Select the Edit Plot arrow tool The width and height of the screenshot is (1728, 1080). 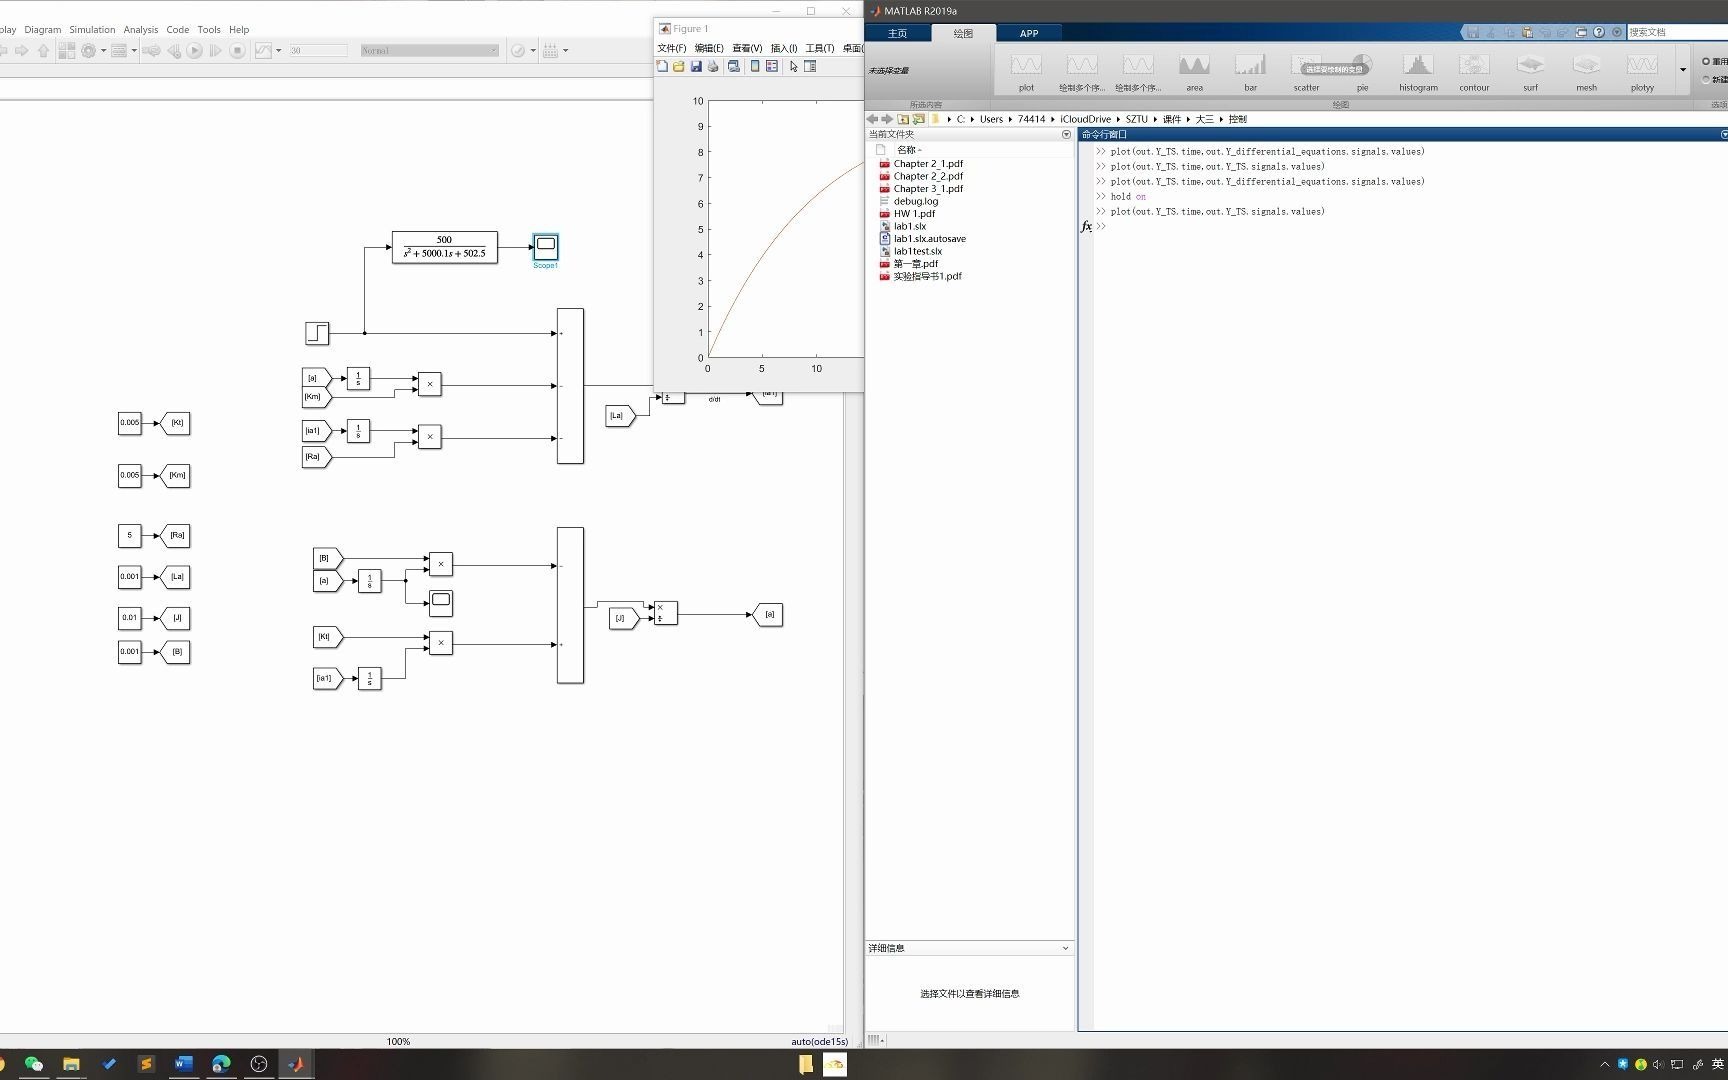click(793, 66)
